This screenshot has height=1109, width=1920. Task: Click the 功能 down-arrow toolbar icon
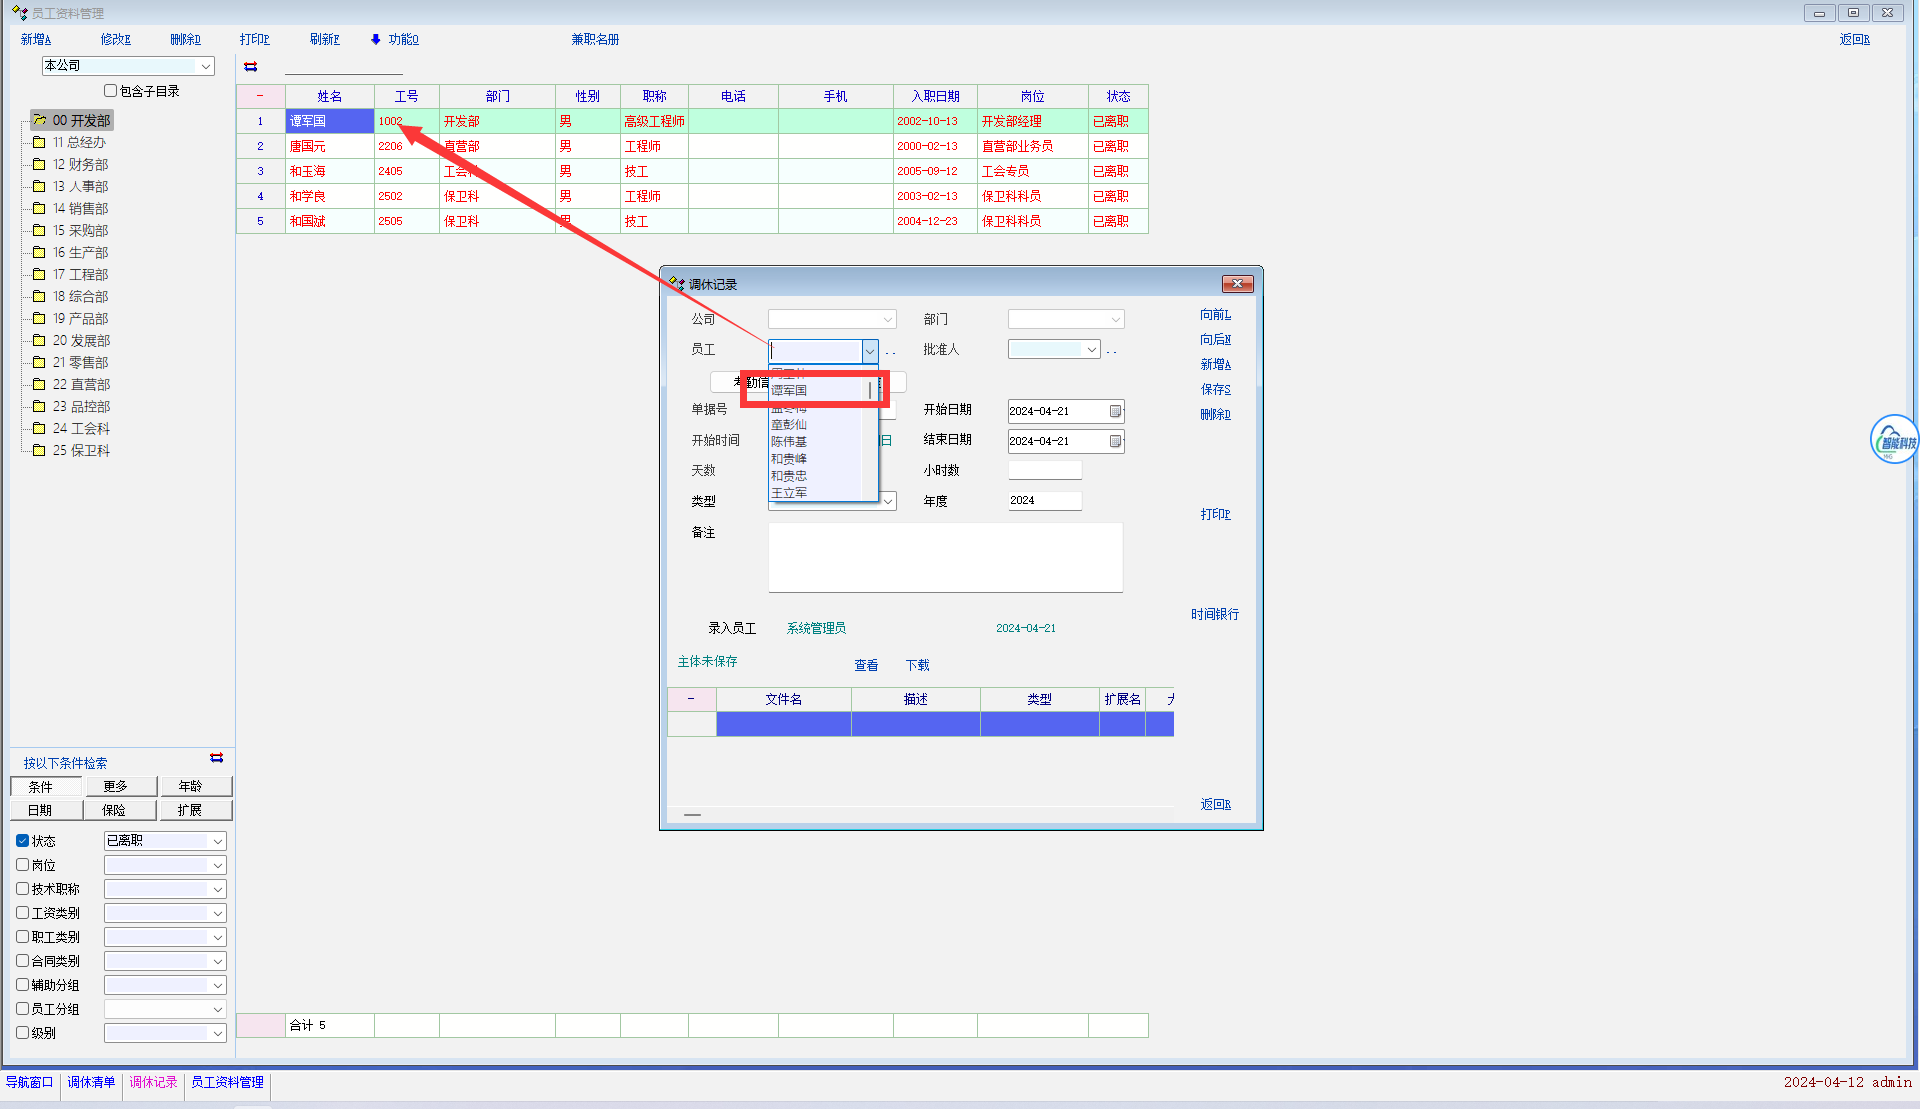click(376, 40)
